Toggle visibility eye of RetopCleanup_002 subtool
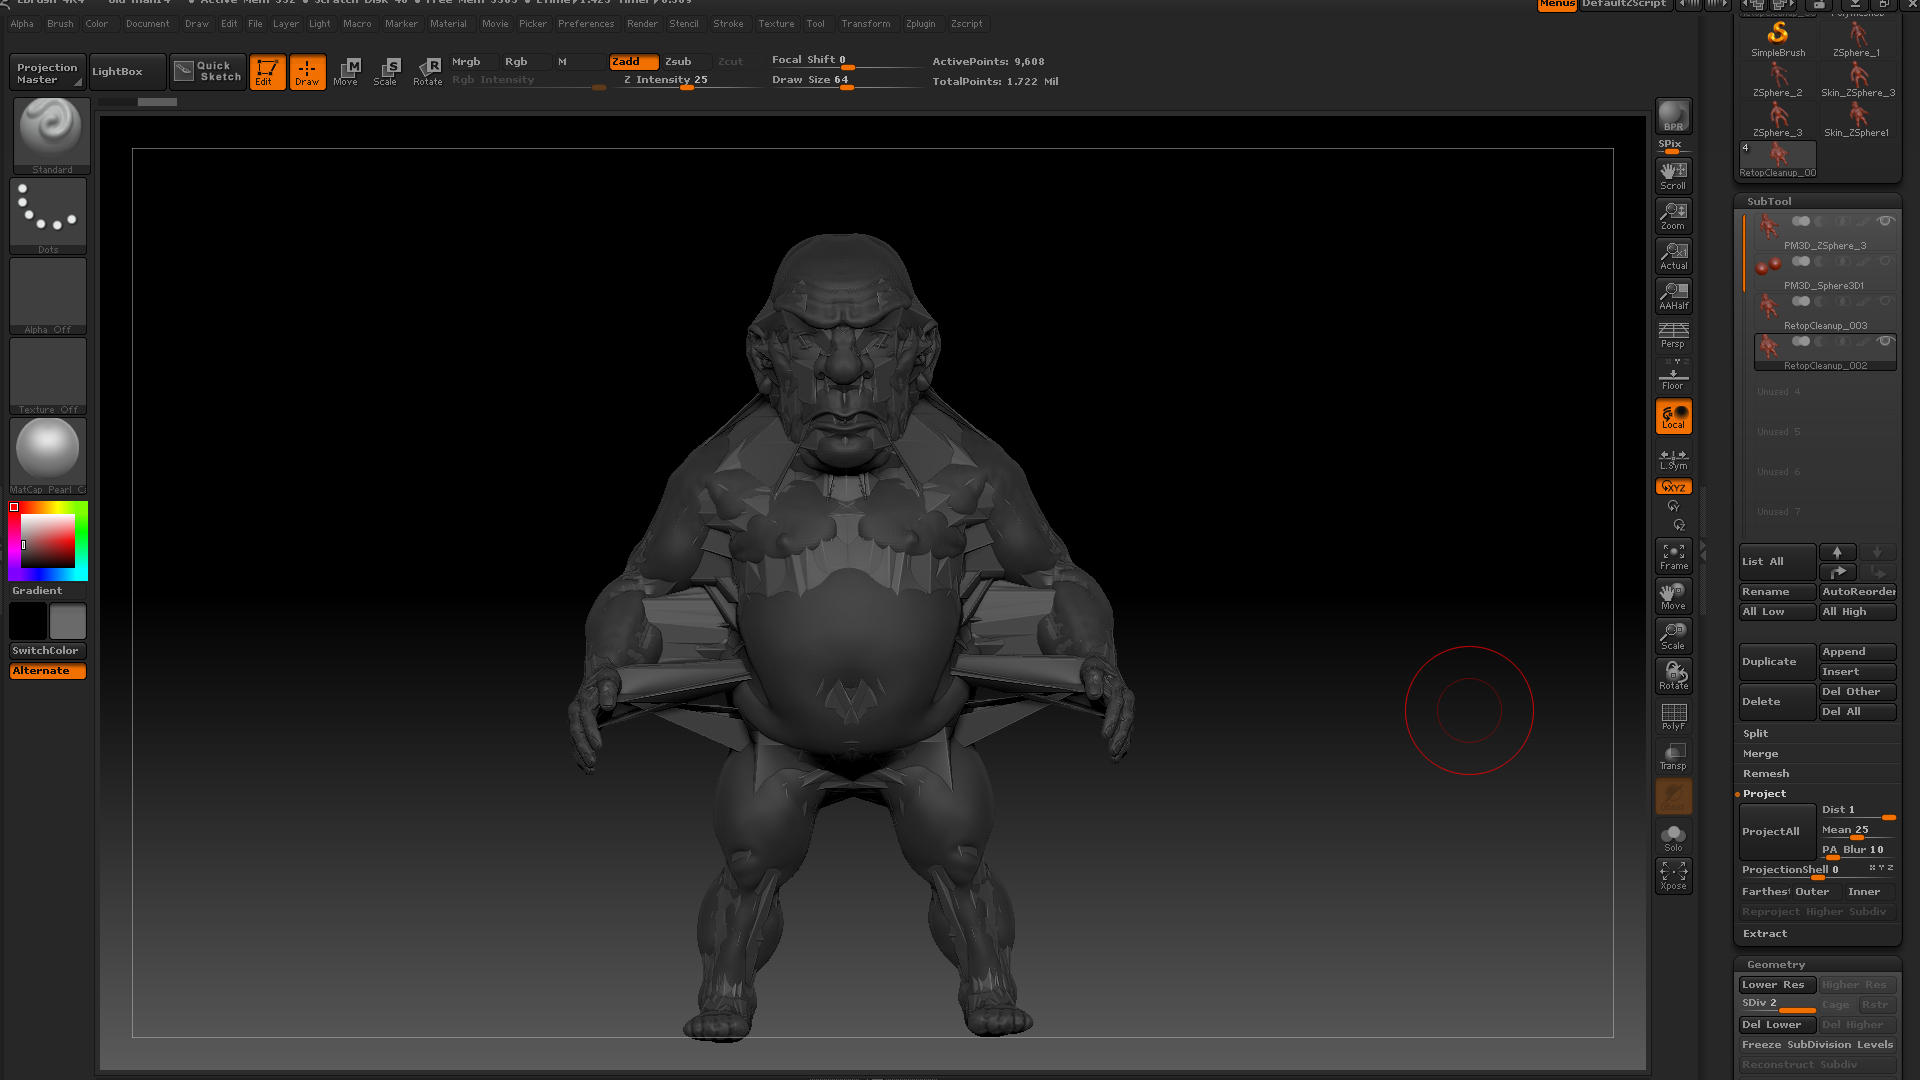This screenshot has height=1080, width=1920. click(1885, 341)
